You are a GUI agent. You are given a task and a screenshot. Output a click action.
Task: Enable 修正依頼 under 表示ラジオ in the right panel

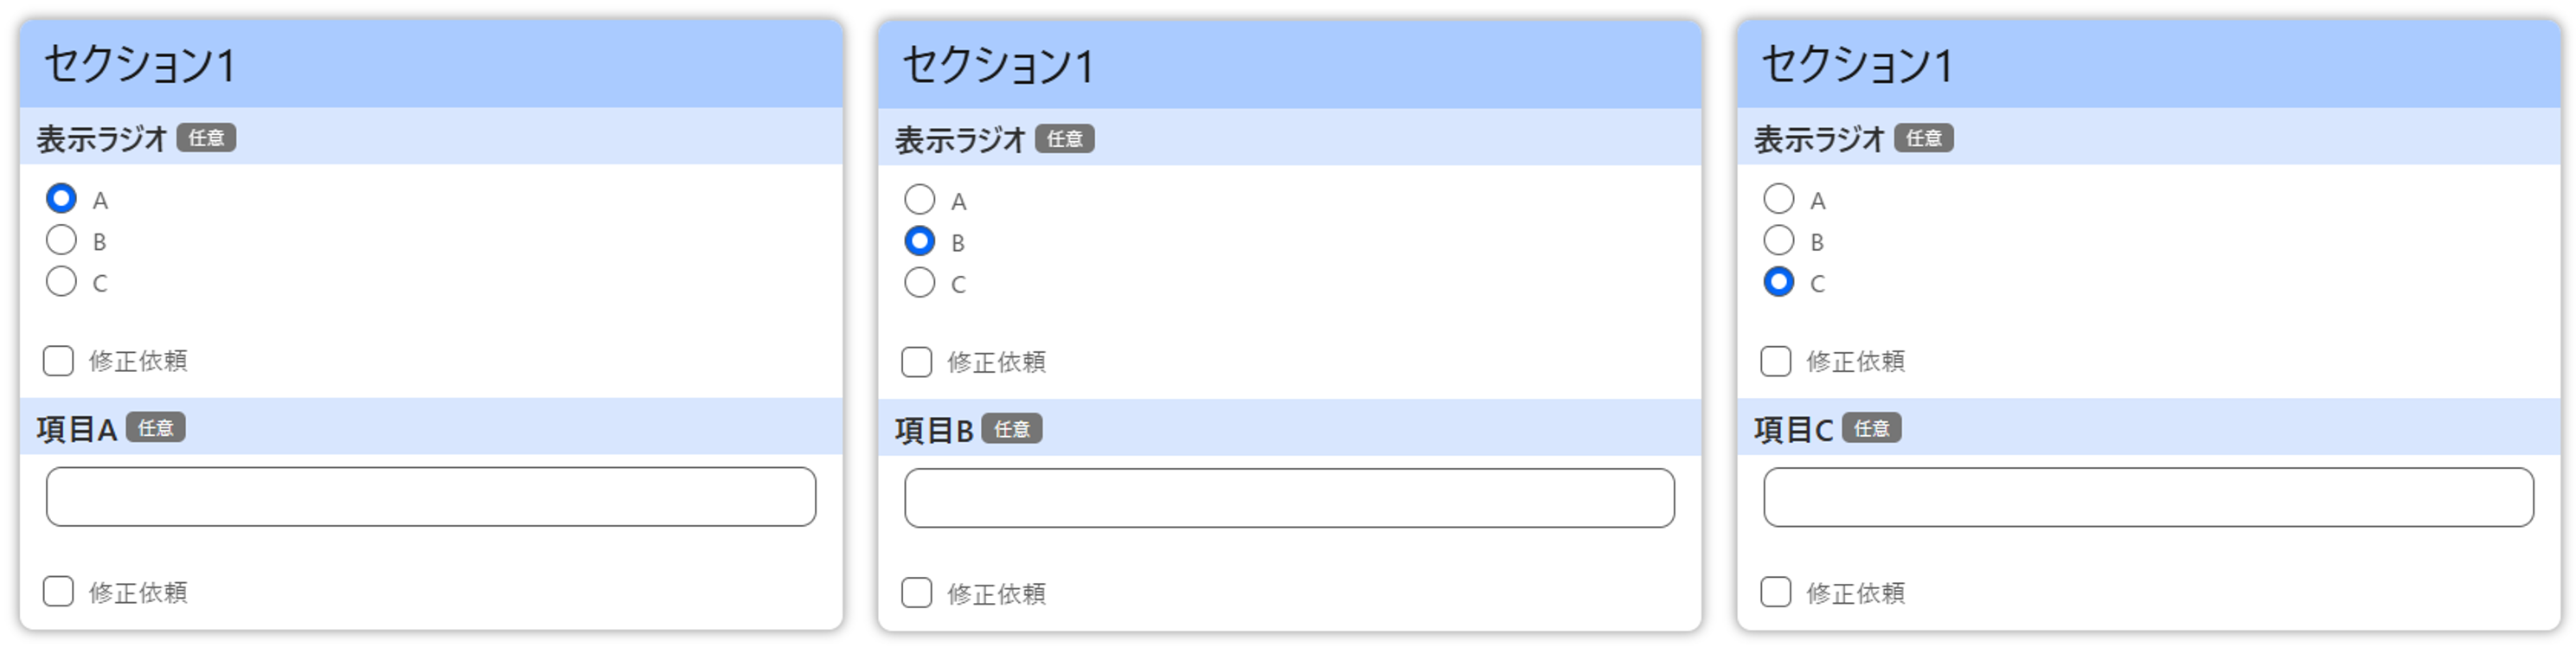[1774, 362]
